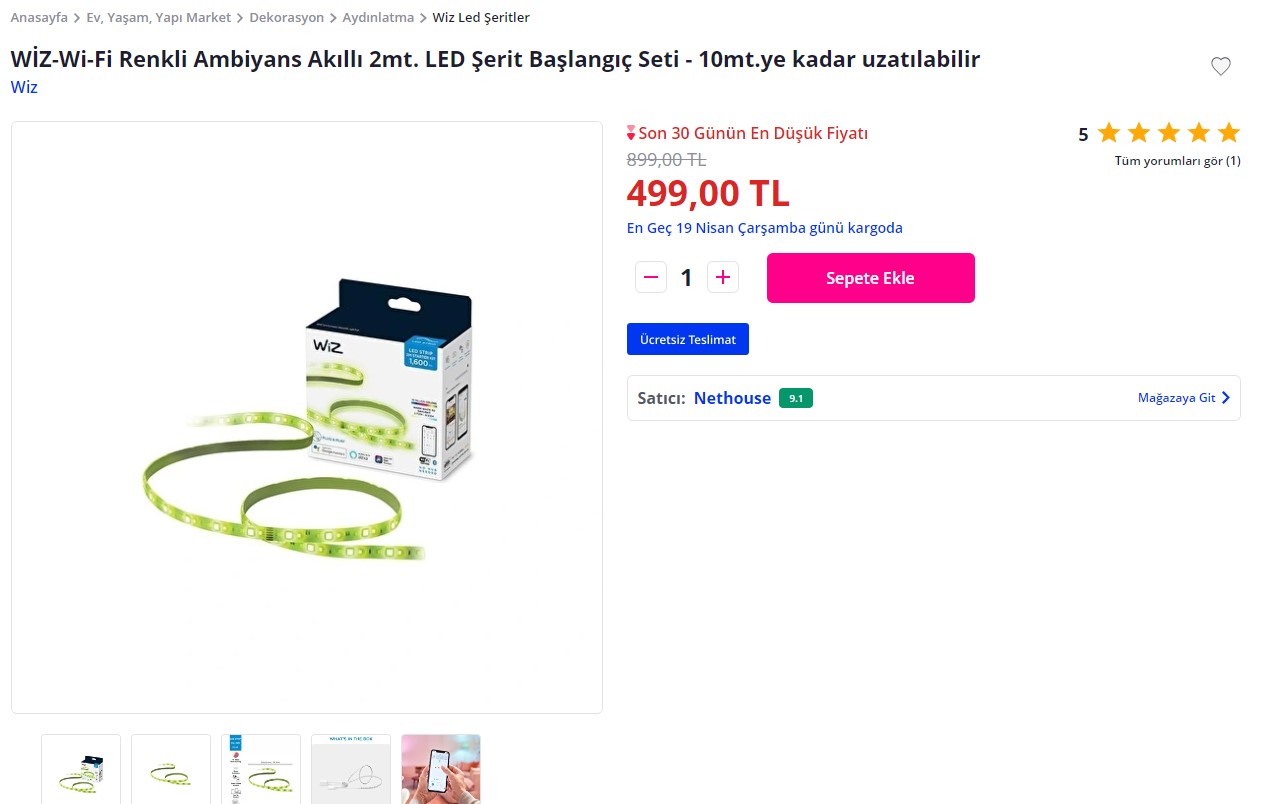Increase quantity with plus button
Viewport: 1280px width, 804px height.
pyautogui.click(x=723, y=277)
